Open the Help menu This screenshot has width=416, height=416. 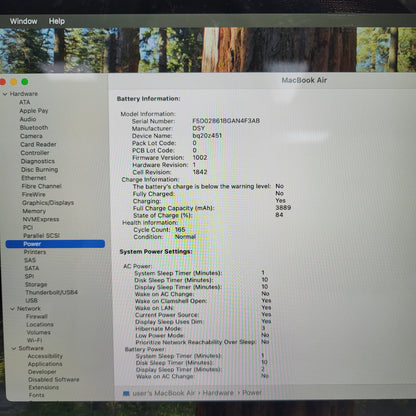coord(57,21)
